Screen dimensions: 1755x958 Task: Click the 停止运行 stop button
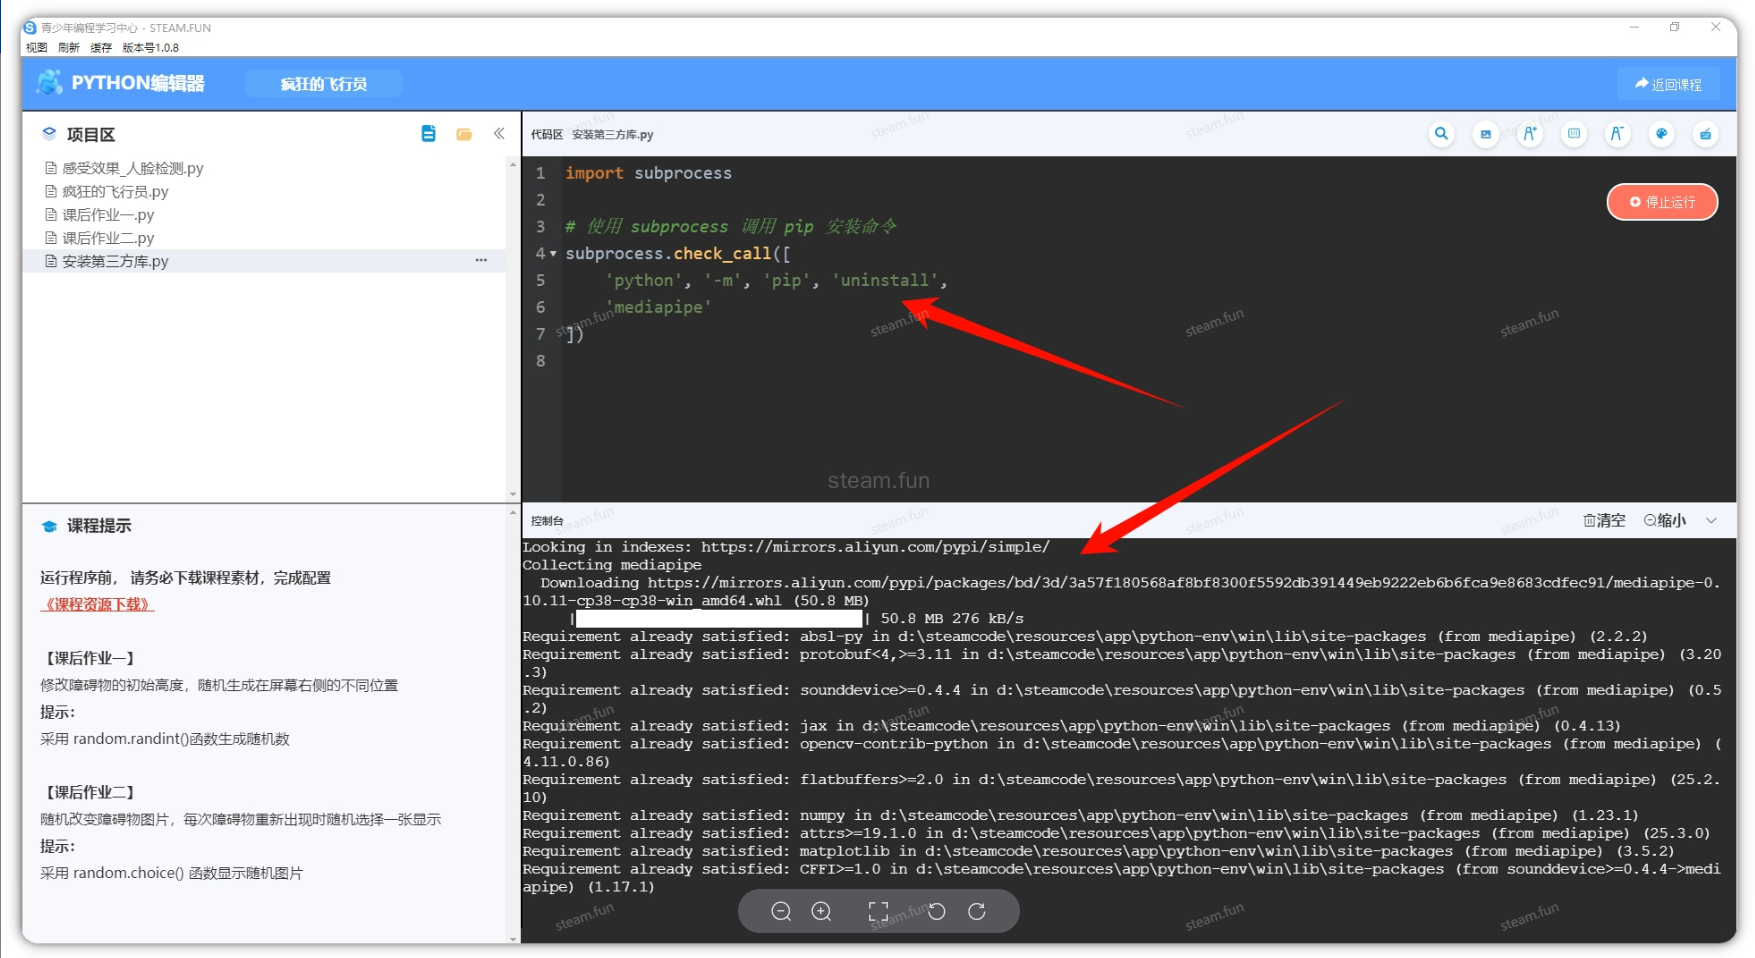click(1662, 202)
